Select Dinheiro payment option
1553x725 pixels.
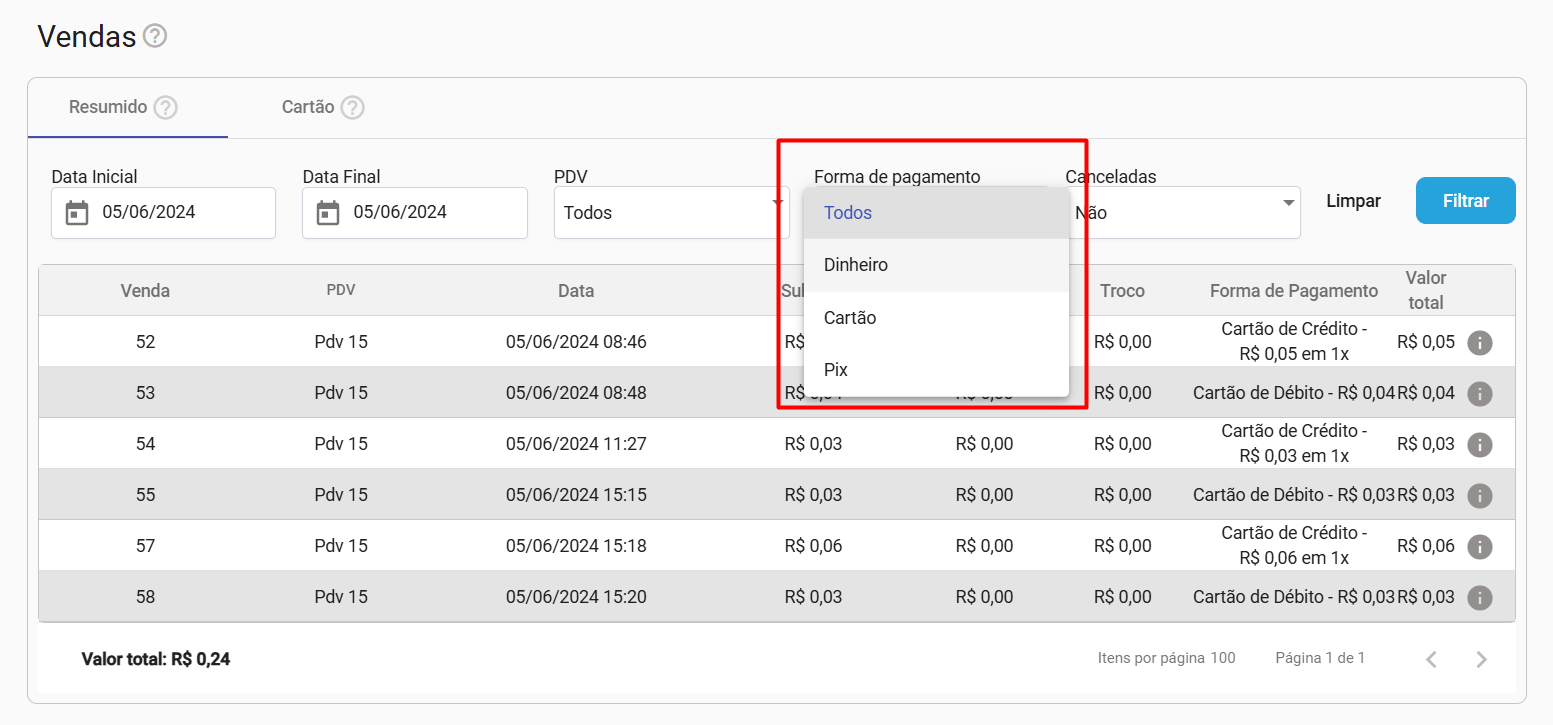point(936,265)
